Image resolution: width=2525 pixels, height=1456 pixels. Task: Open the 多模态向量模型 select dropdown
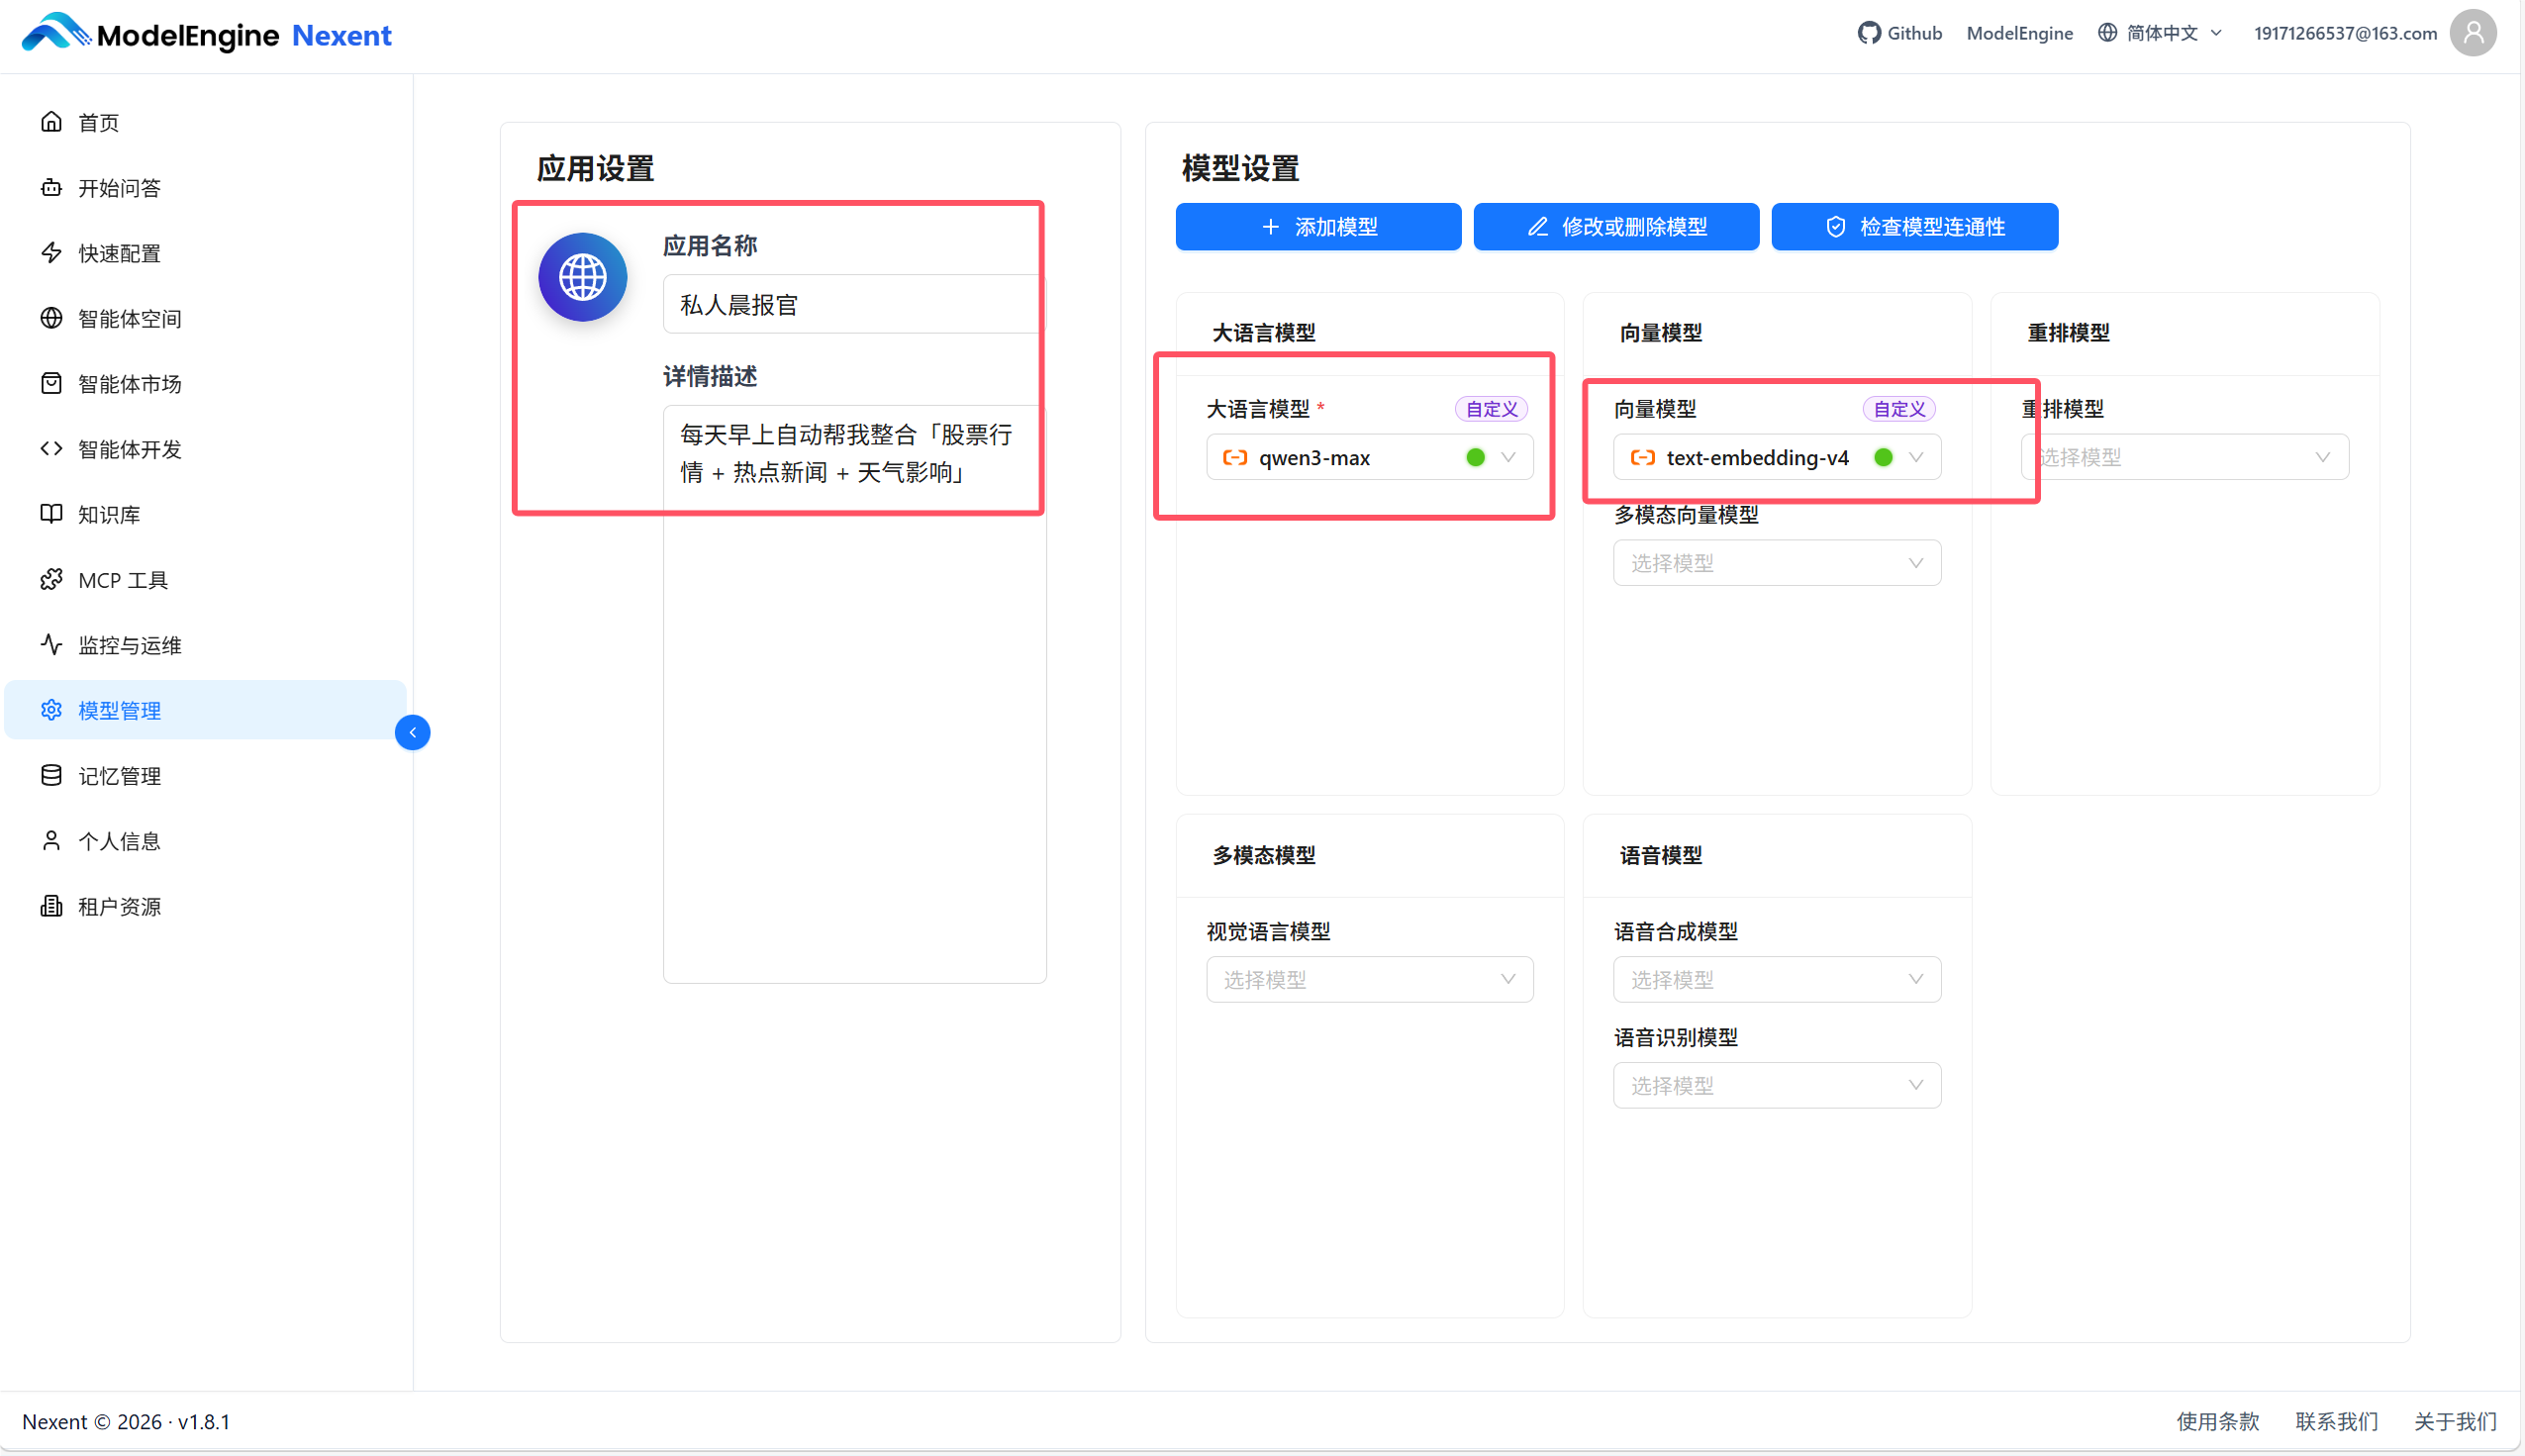[x=1777, y=563]
